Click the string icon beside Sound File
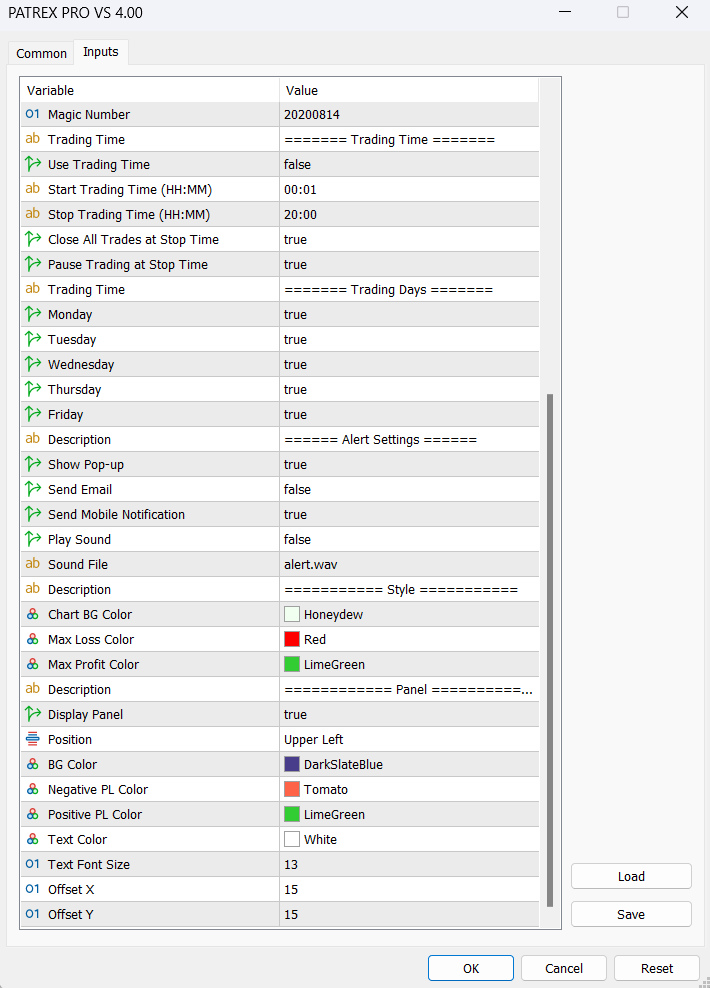The height and width of the screenshot is (988, 710). pyautogui.click(x=33, y=563)
